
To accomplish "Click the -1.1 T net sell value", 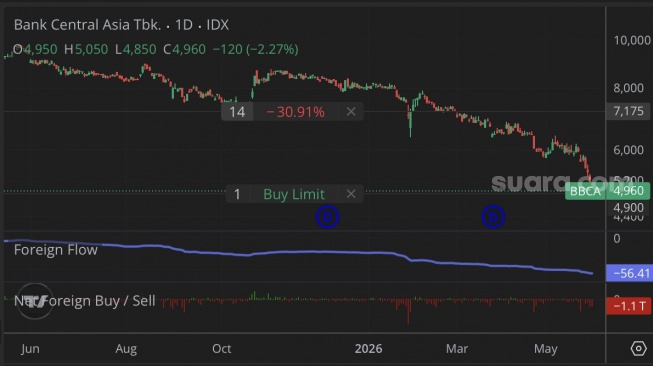I will point(628,306).
